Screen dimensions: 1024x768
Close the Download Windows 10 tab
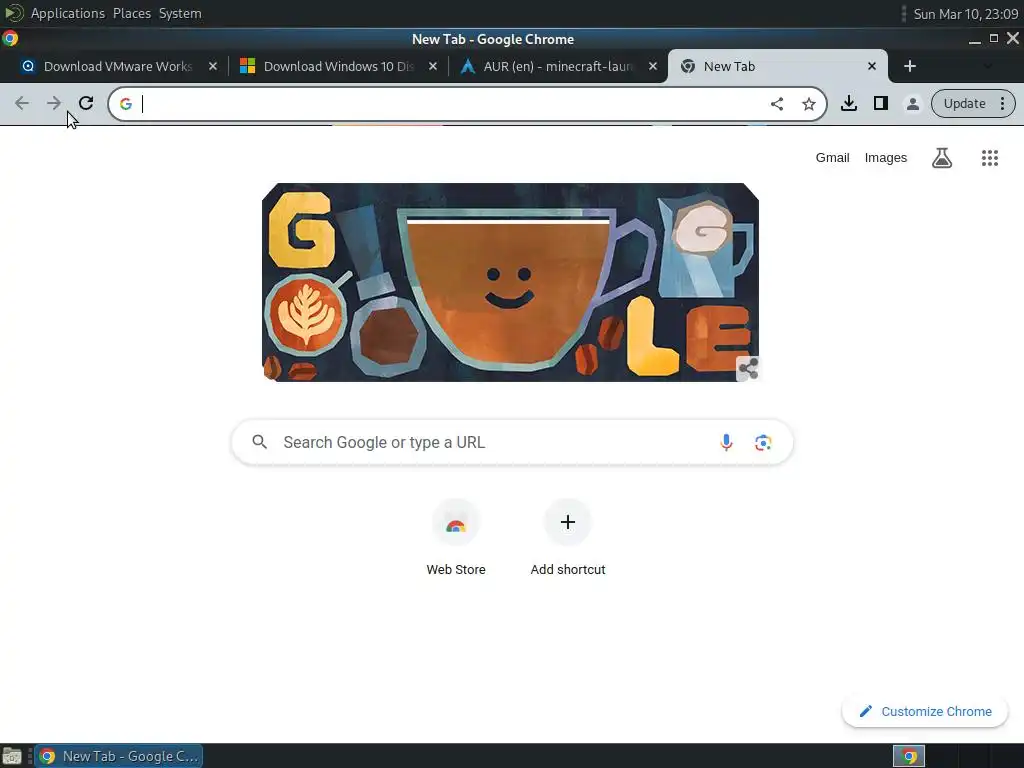432,66
